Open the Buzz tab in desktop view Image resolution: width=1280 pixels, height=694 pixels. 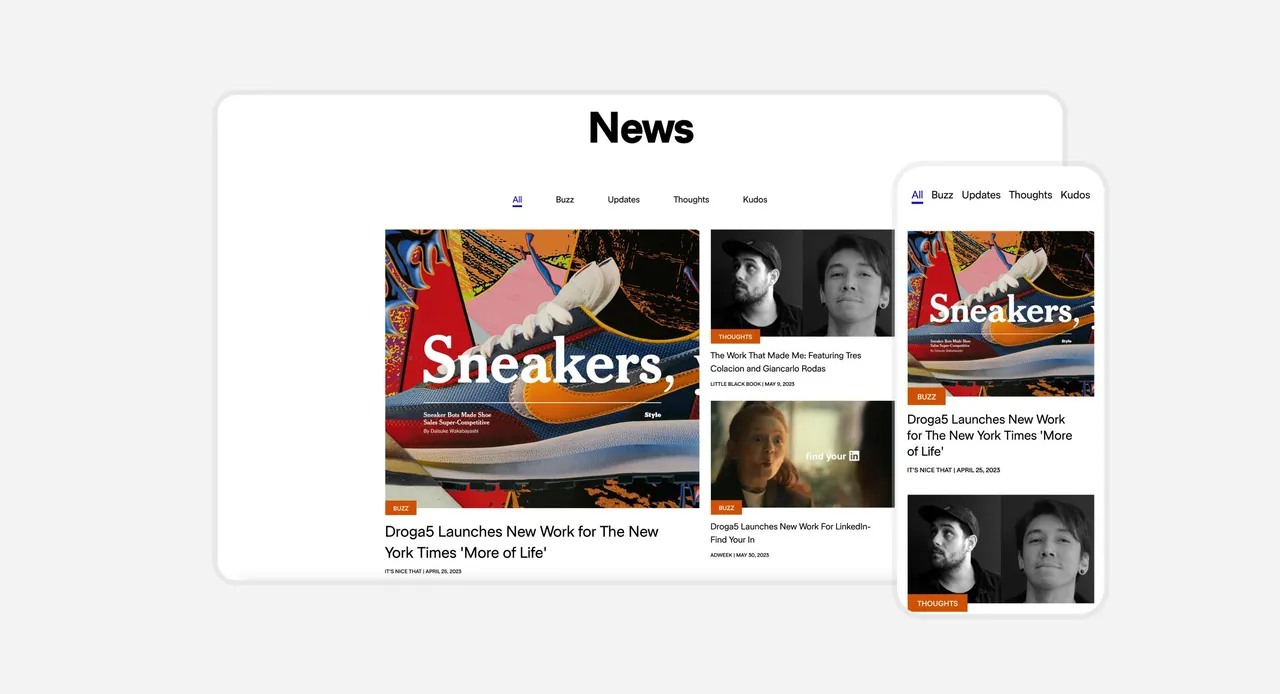pos(565,200)
